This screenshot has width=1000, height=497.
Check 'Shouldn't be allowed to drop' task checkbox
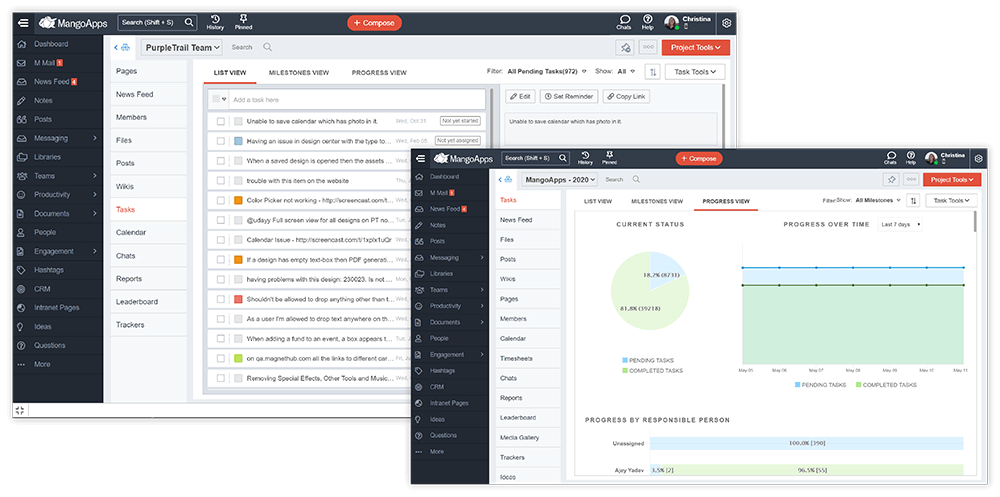[221, 299]
